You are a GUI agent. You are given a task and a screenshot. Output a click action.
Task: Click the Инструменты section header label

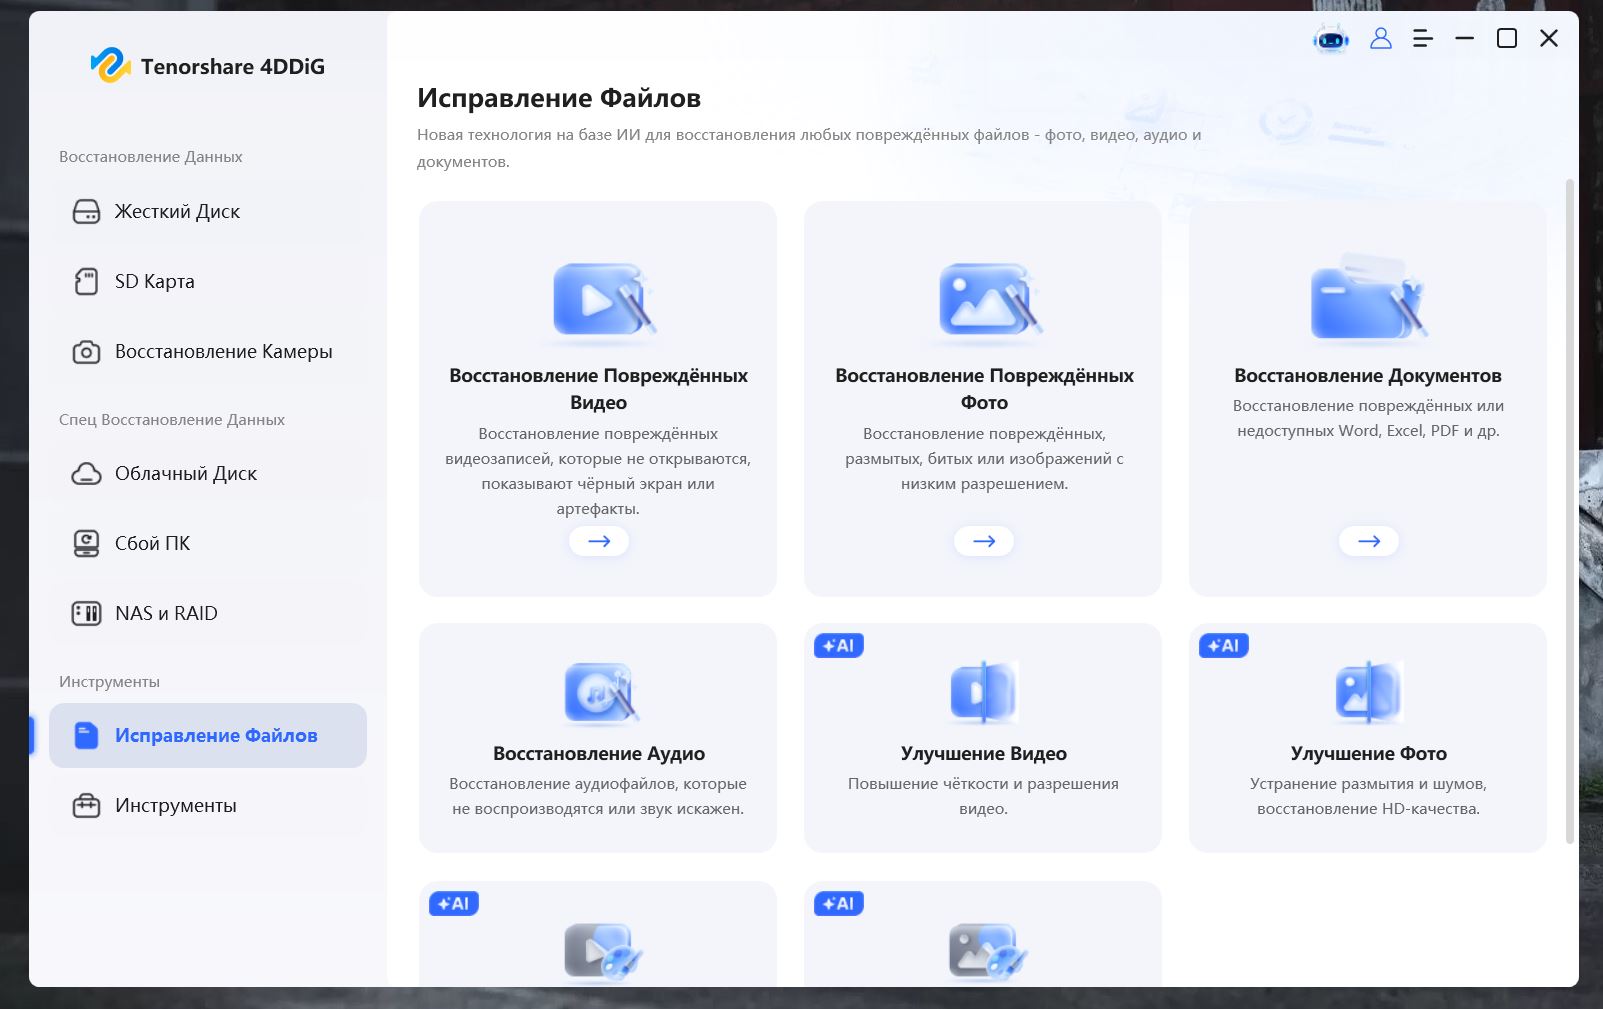pos(109,682)
